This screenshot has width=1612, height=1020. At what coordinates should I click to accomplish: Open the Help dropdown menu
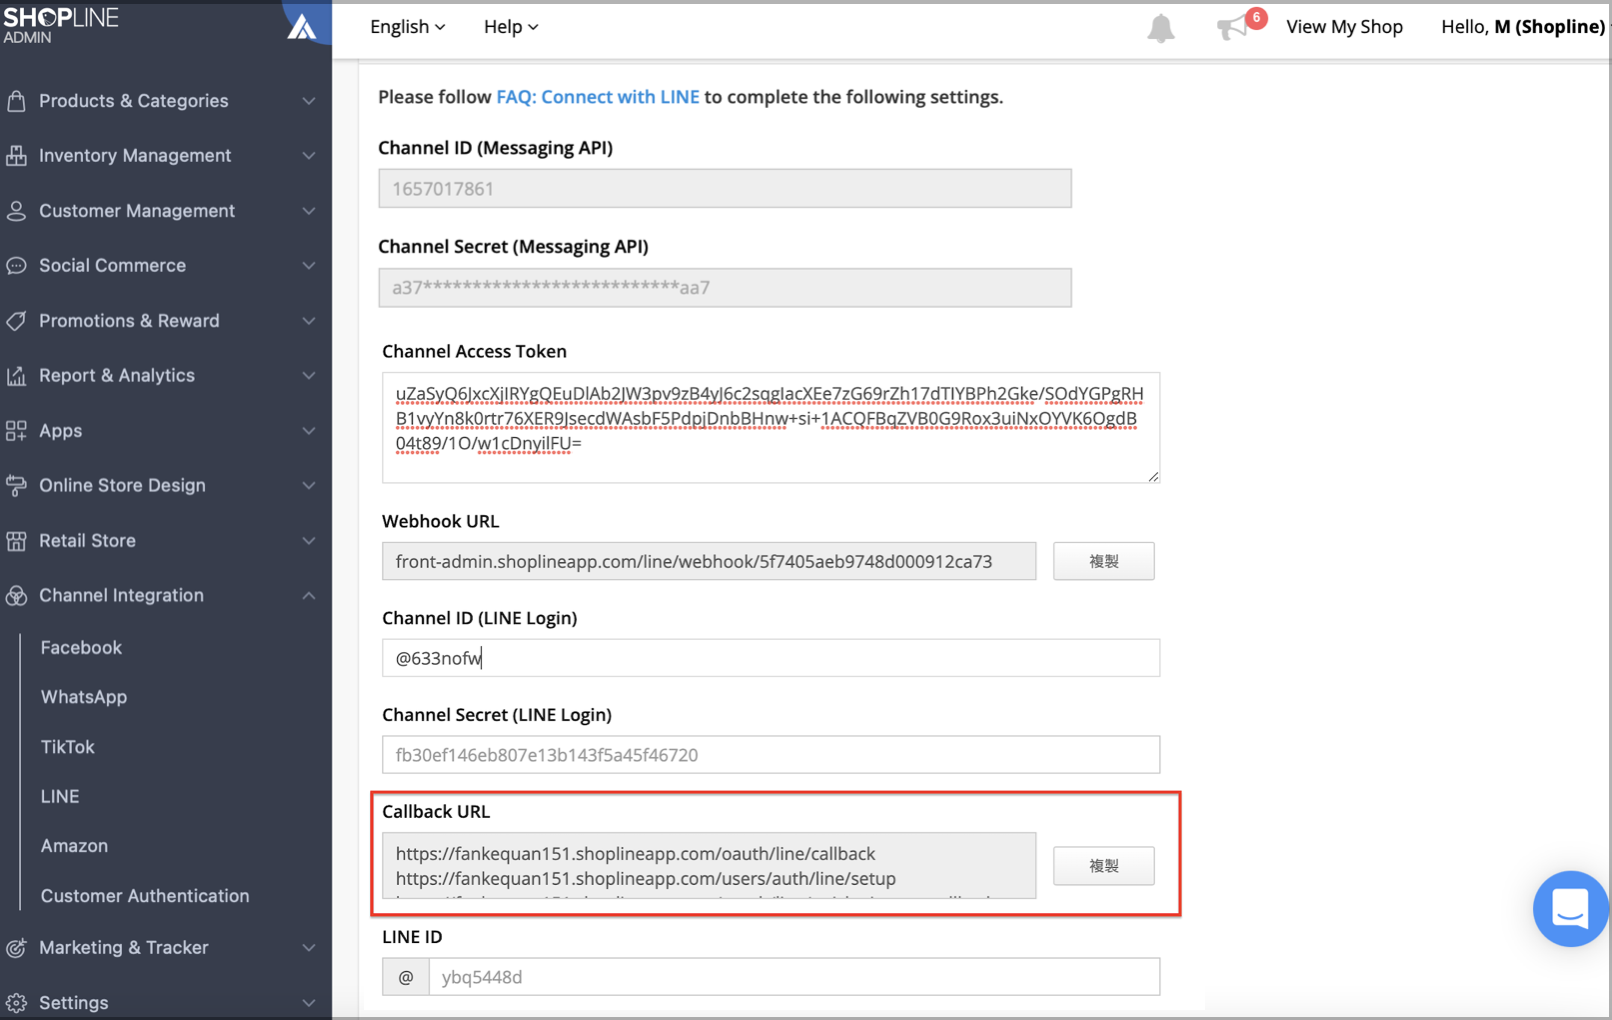coord(511,27)
